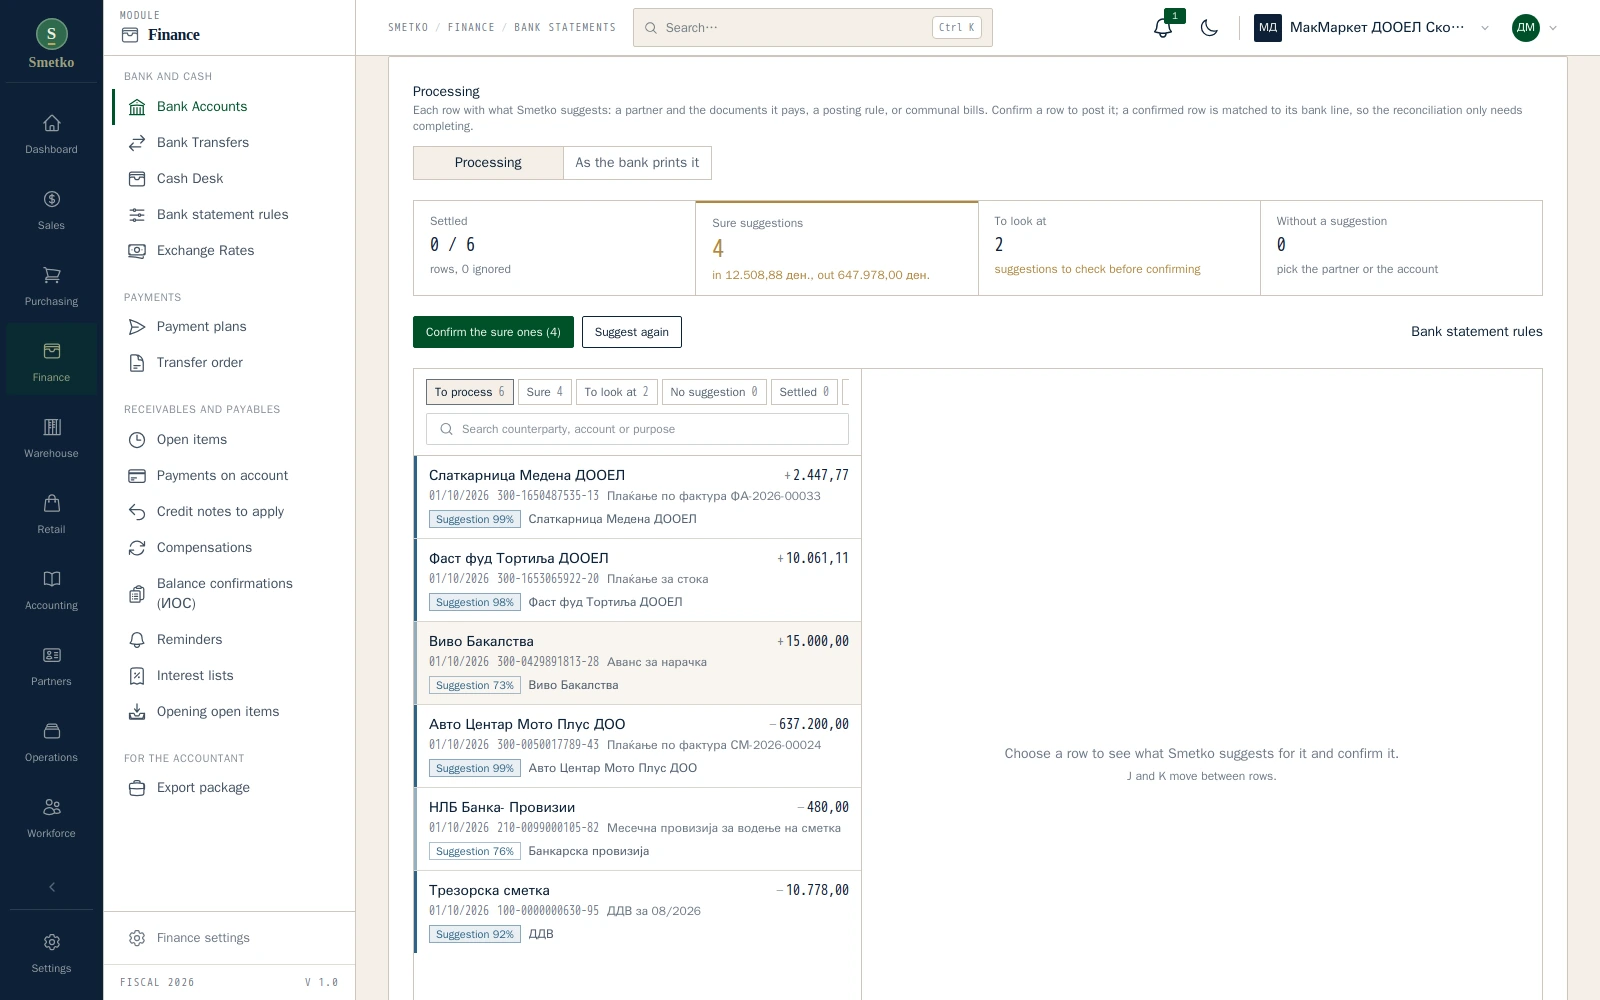Select the Sure suggestions summary card
The height and width of the screenshot is (1000, 1600).
(836, 248)
